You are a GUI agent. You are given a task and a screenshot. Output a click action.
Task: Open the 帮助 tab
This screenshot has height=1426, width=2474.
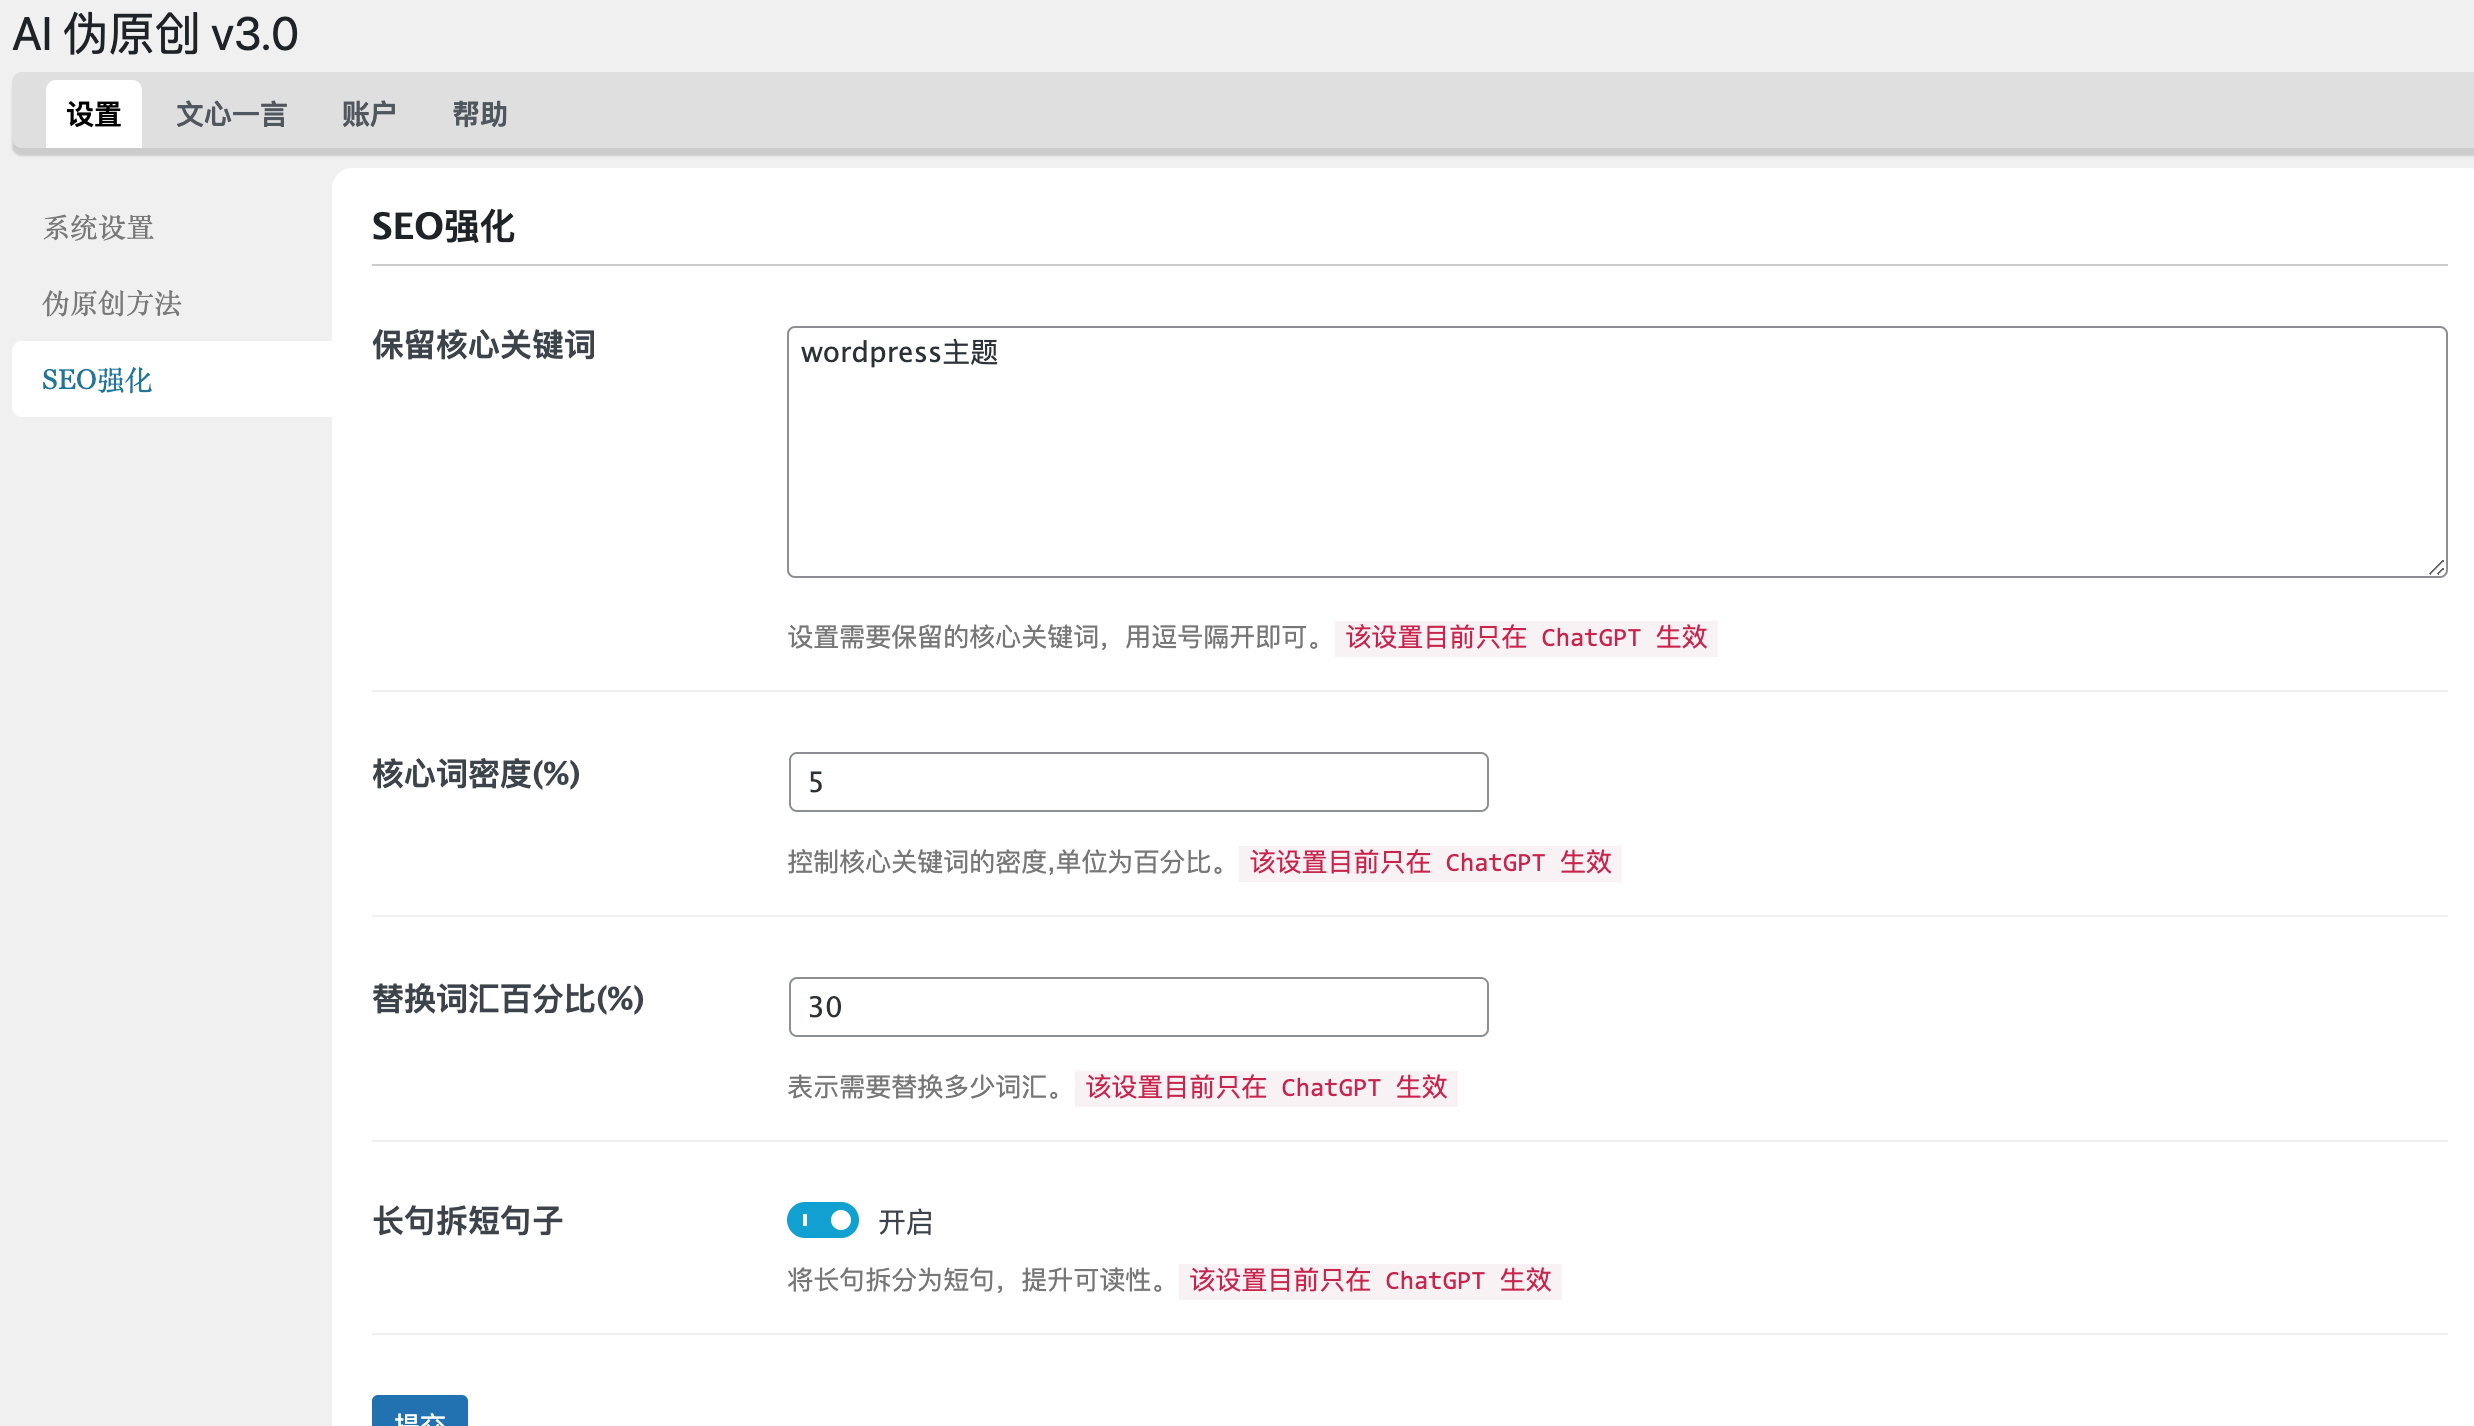click(480, 114)
